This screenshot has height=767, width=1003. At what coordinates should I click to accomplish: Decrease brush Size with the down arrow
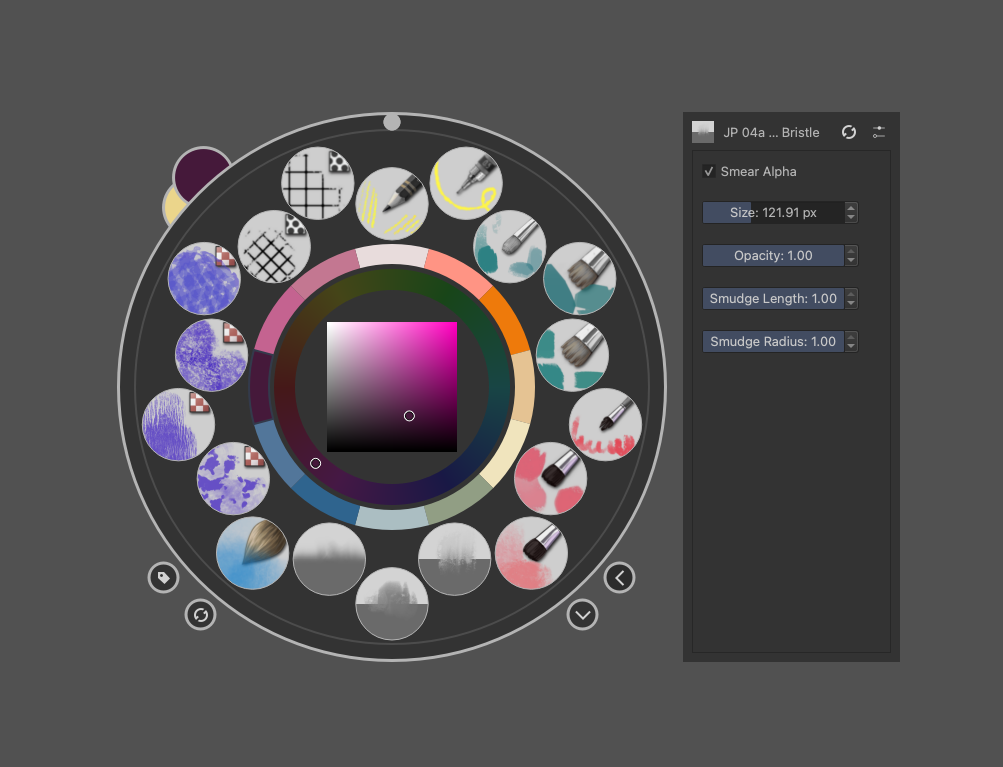tap(851, 217)
